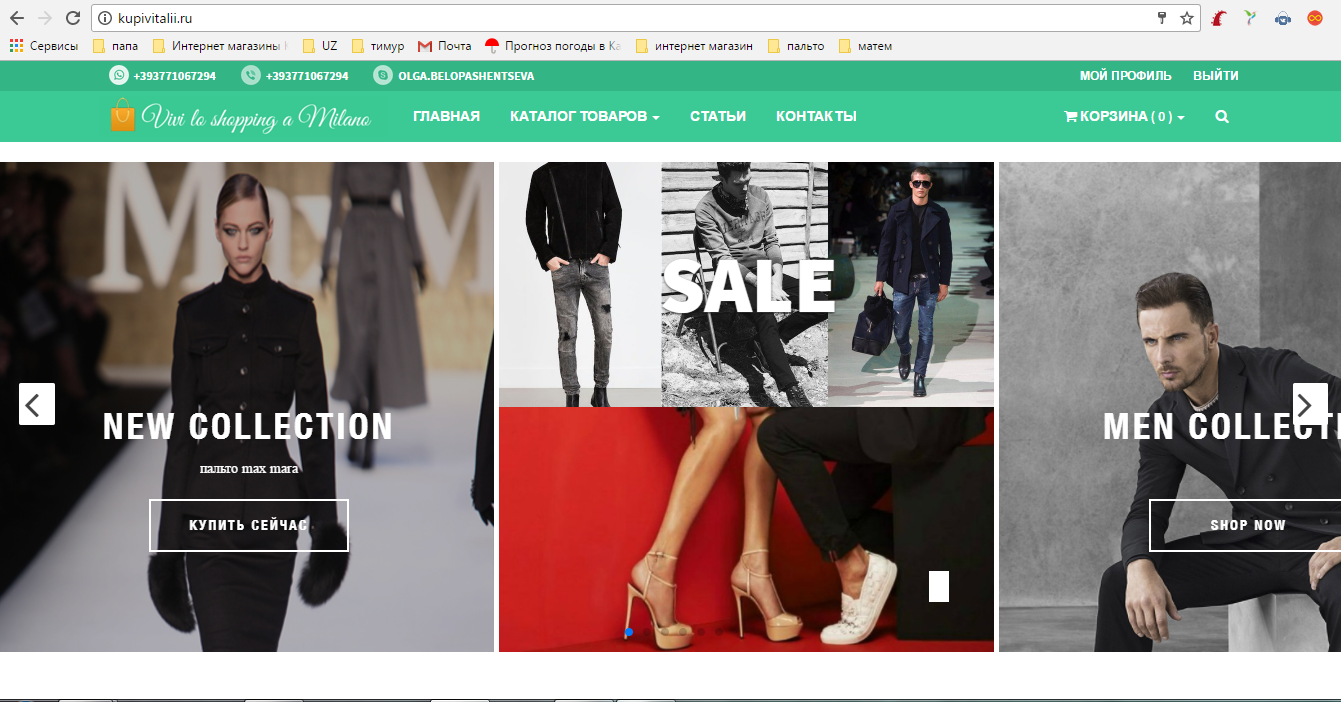Click the Vivi lo shopping a Milano logo text
This screenshot has height=702, width=1341.
pos(256,117)
